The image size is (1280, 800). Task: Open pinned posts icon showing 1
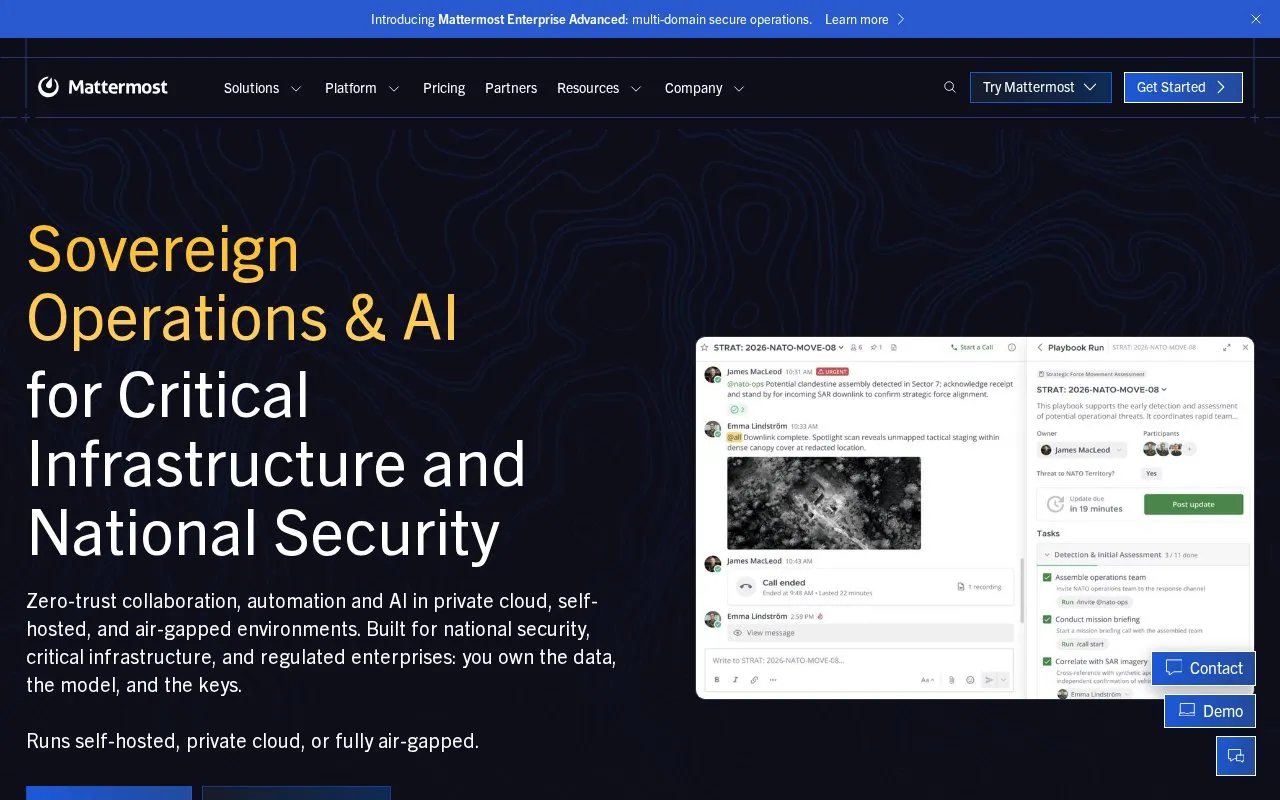click(x=876, y=347)
